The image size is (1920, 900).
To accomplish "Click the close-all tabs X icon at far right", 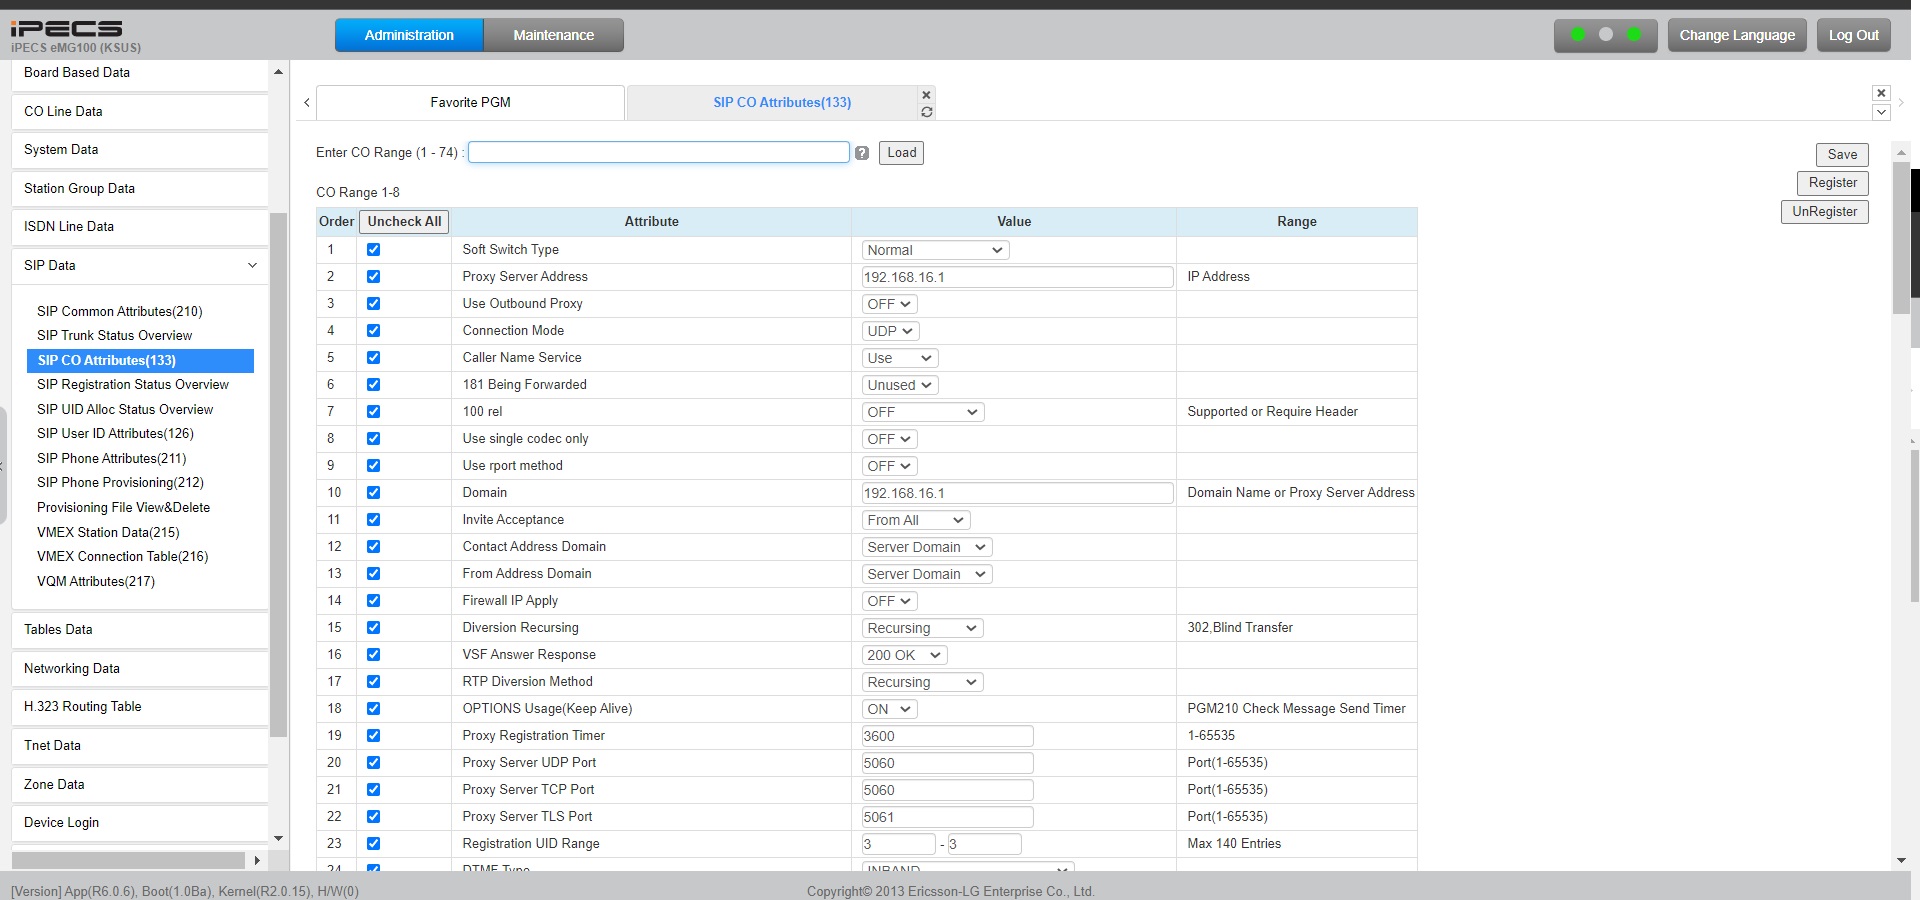I will [x=1881, y=93].
